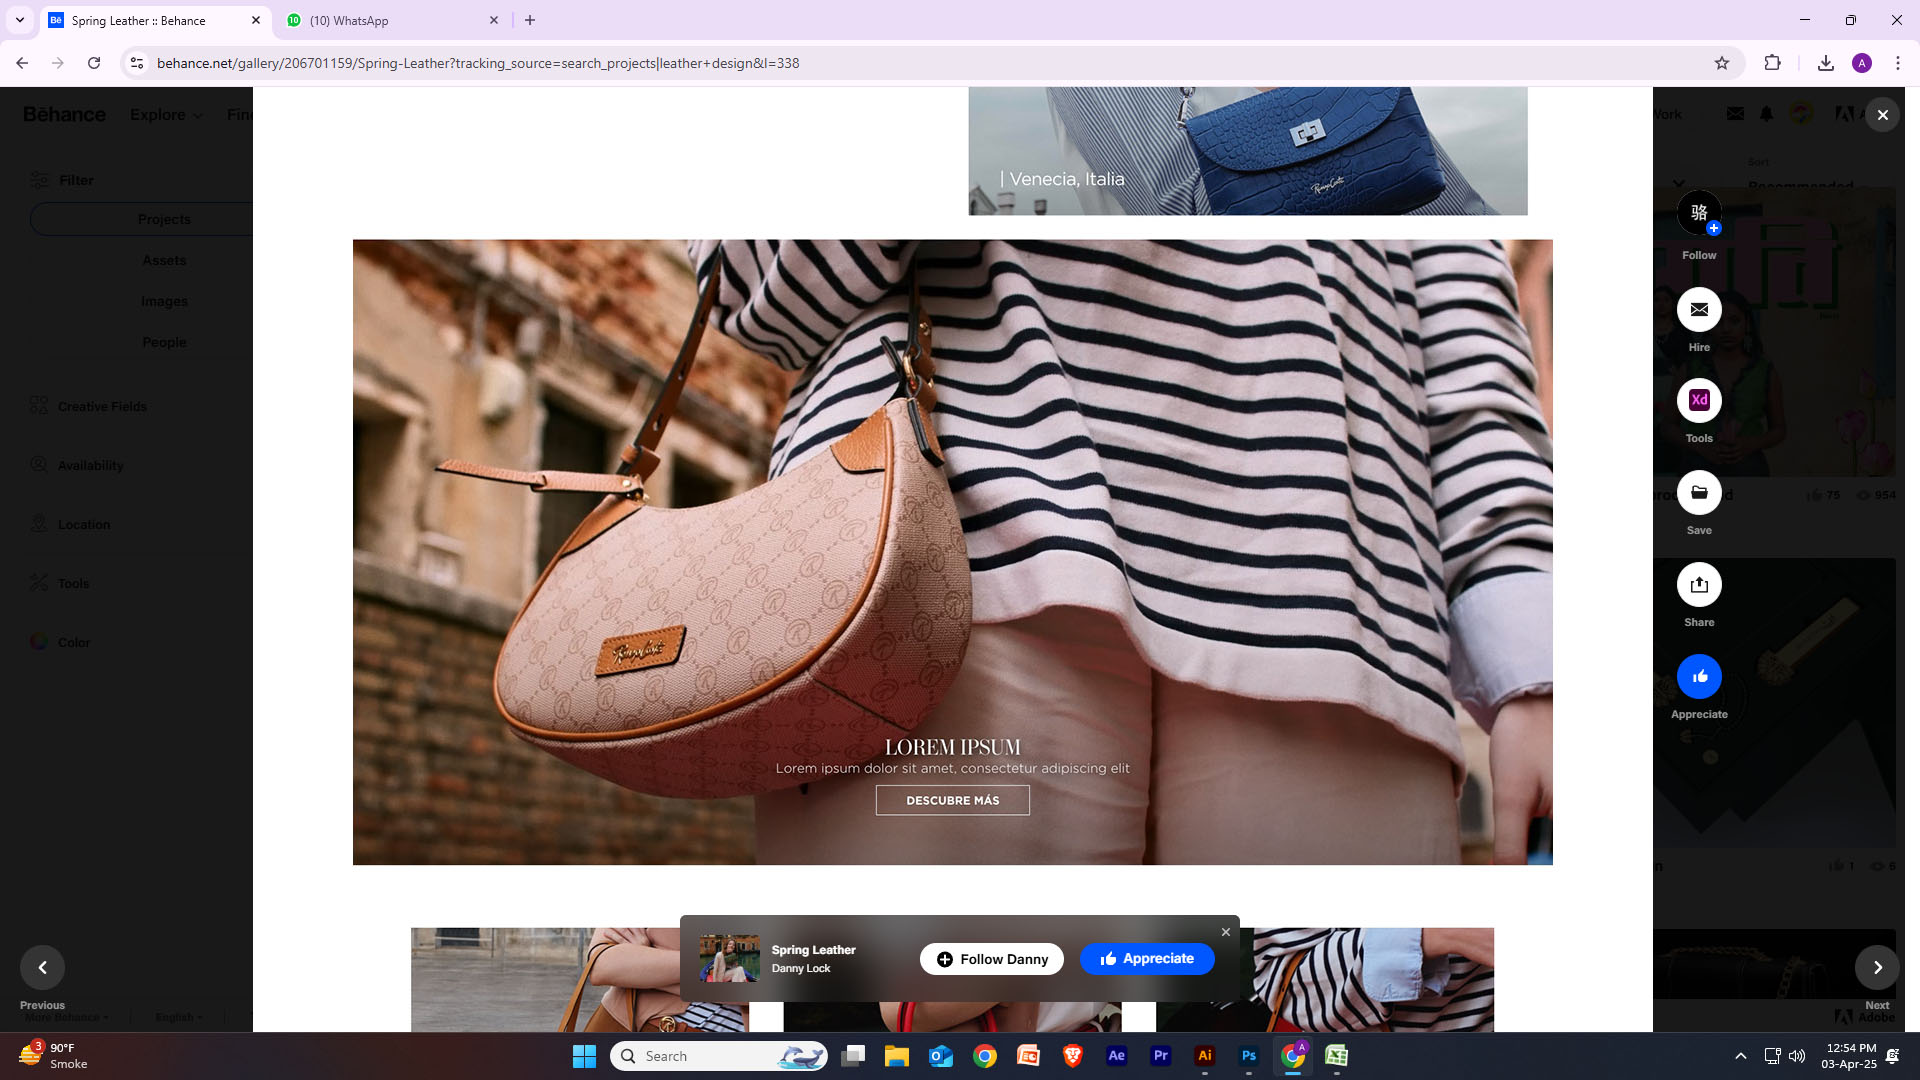Bookmark this page with star icon

[1721, 63]
